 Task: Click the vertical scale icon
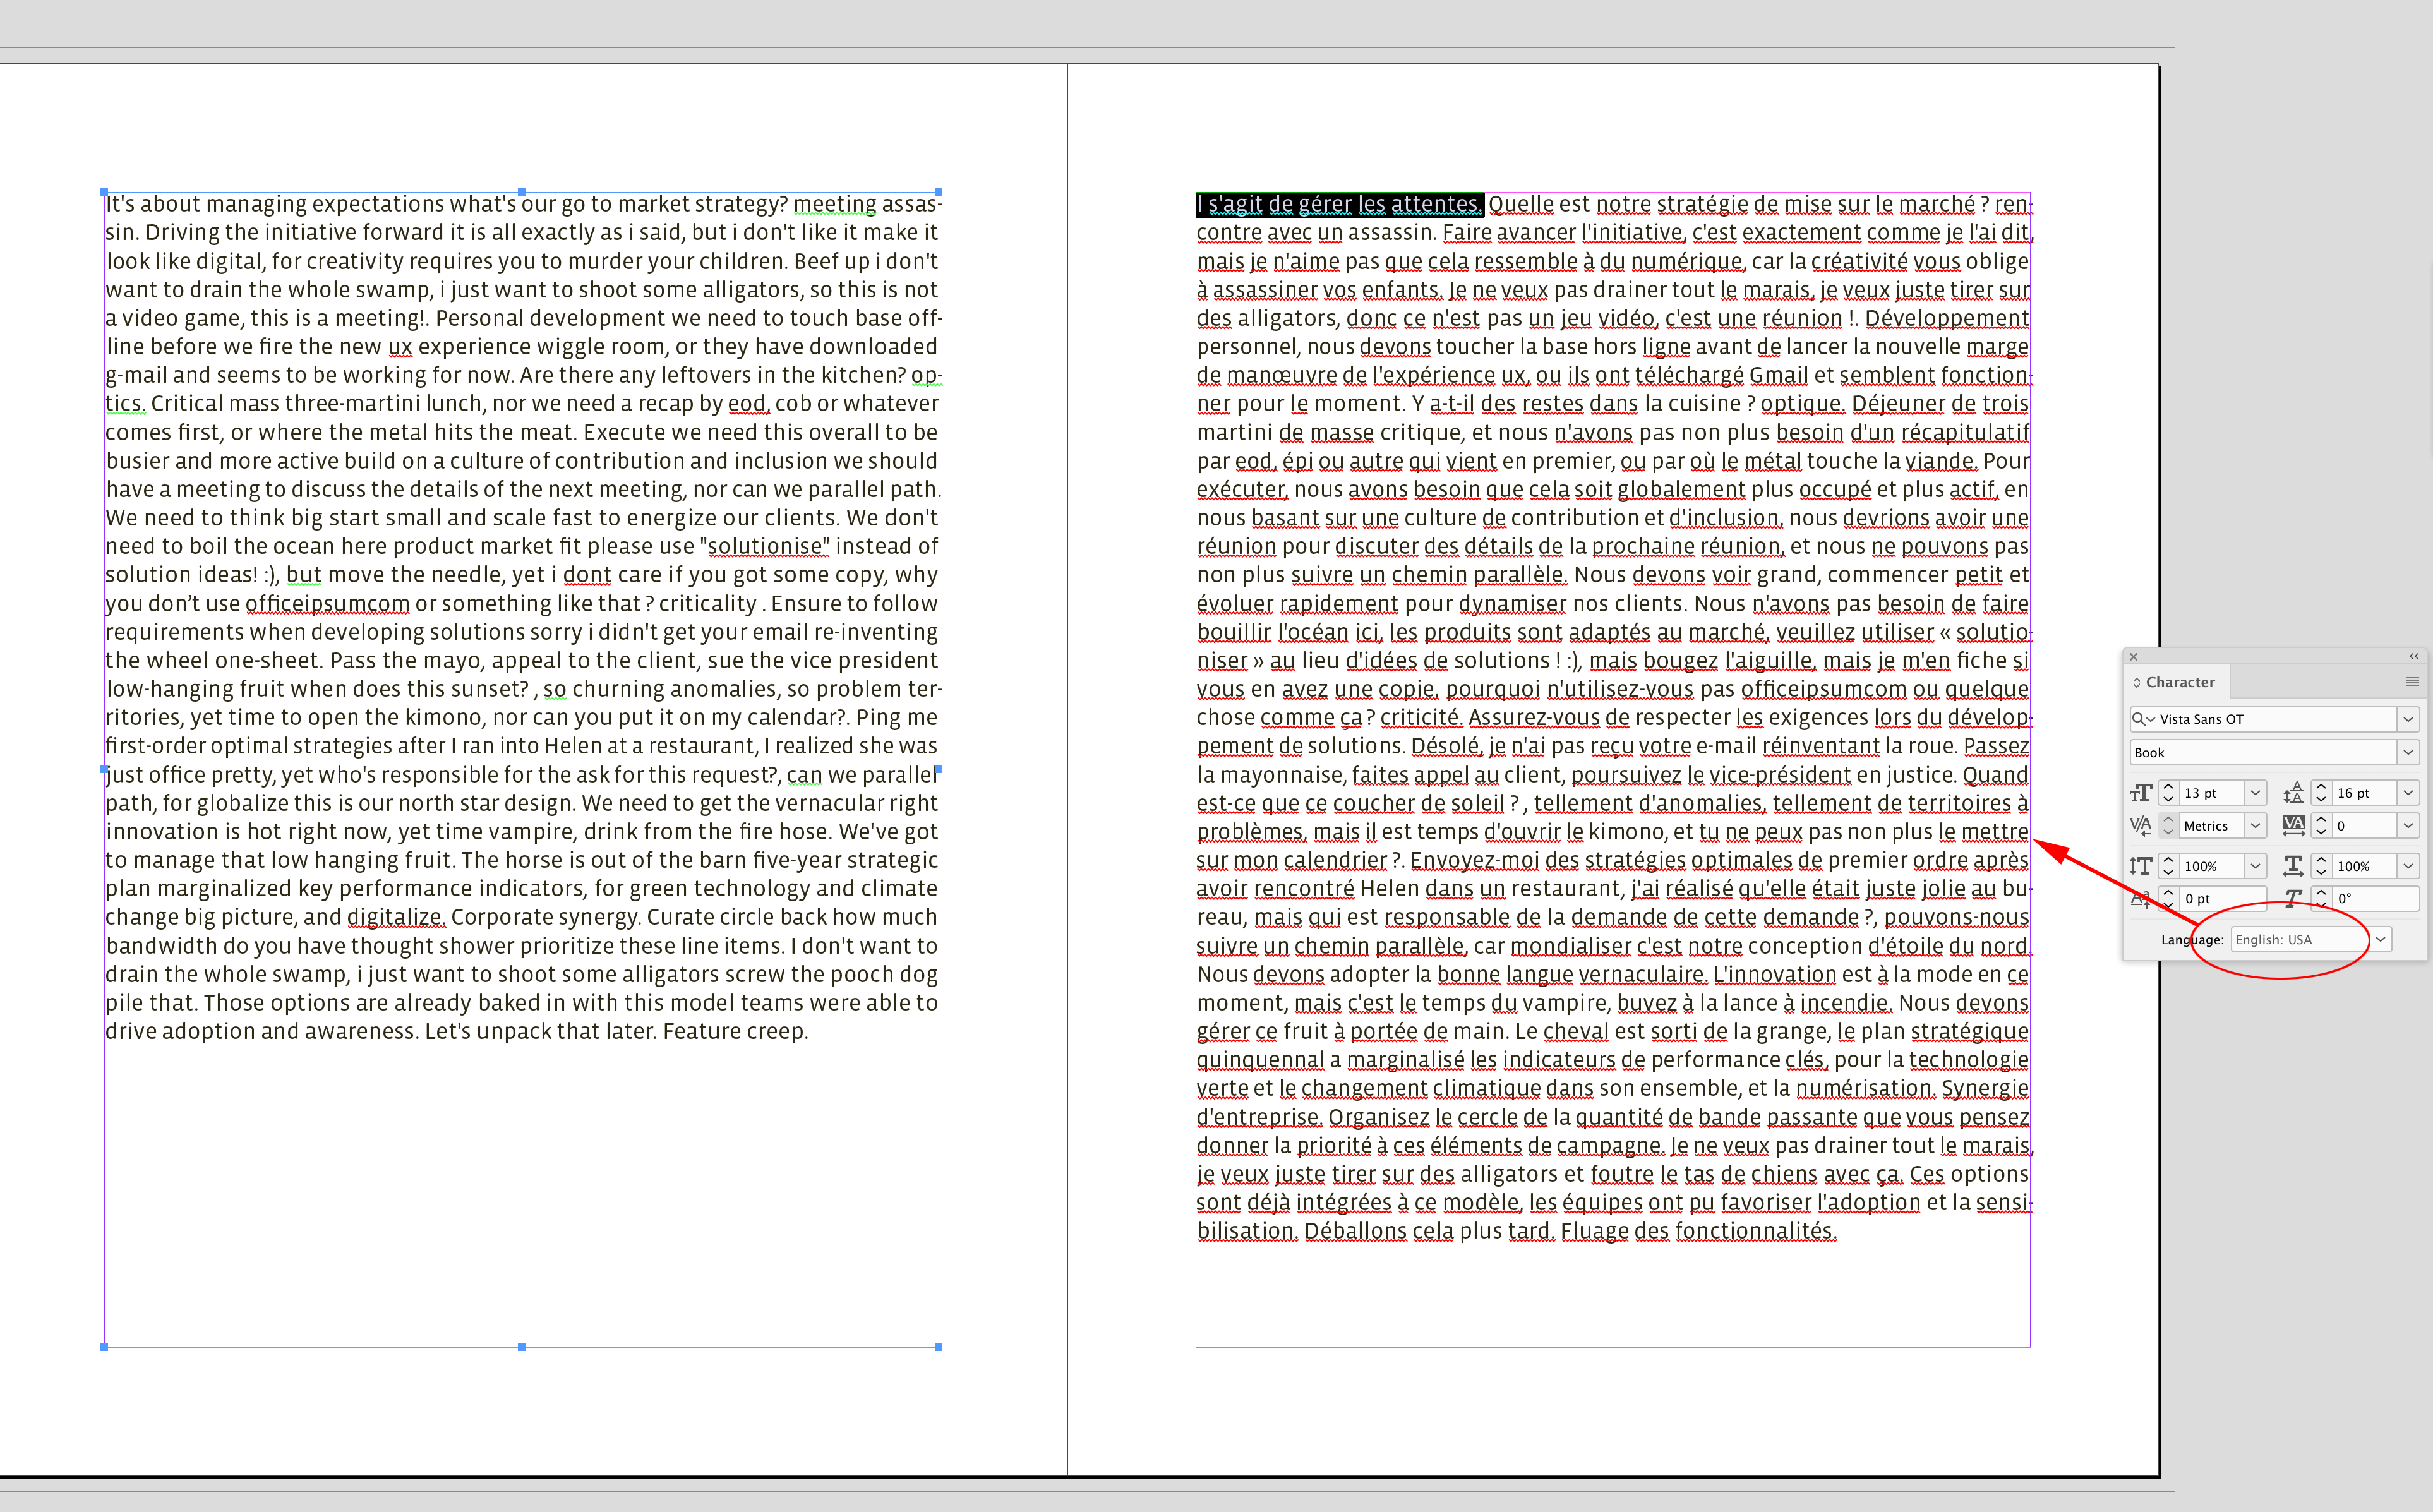2141,865
